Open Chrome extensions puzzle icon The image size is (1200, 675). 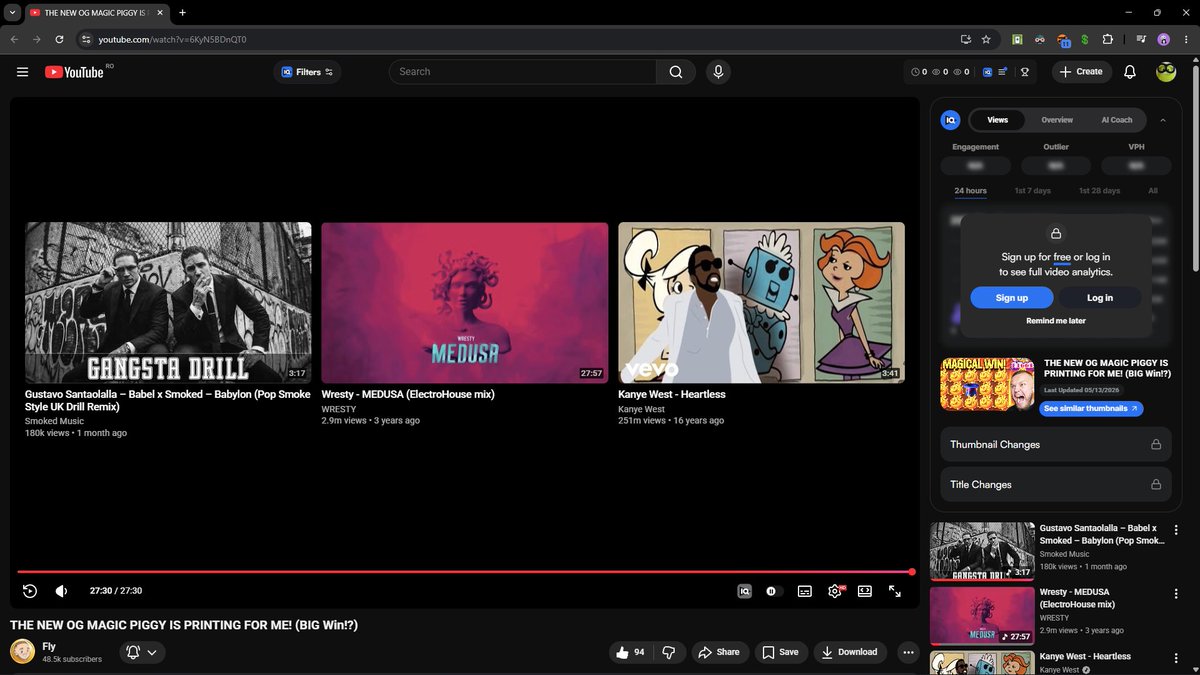tap(1107, 39)
